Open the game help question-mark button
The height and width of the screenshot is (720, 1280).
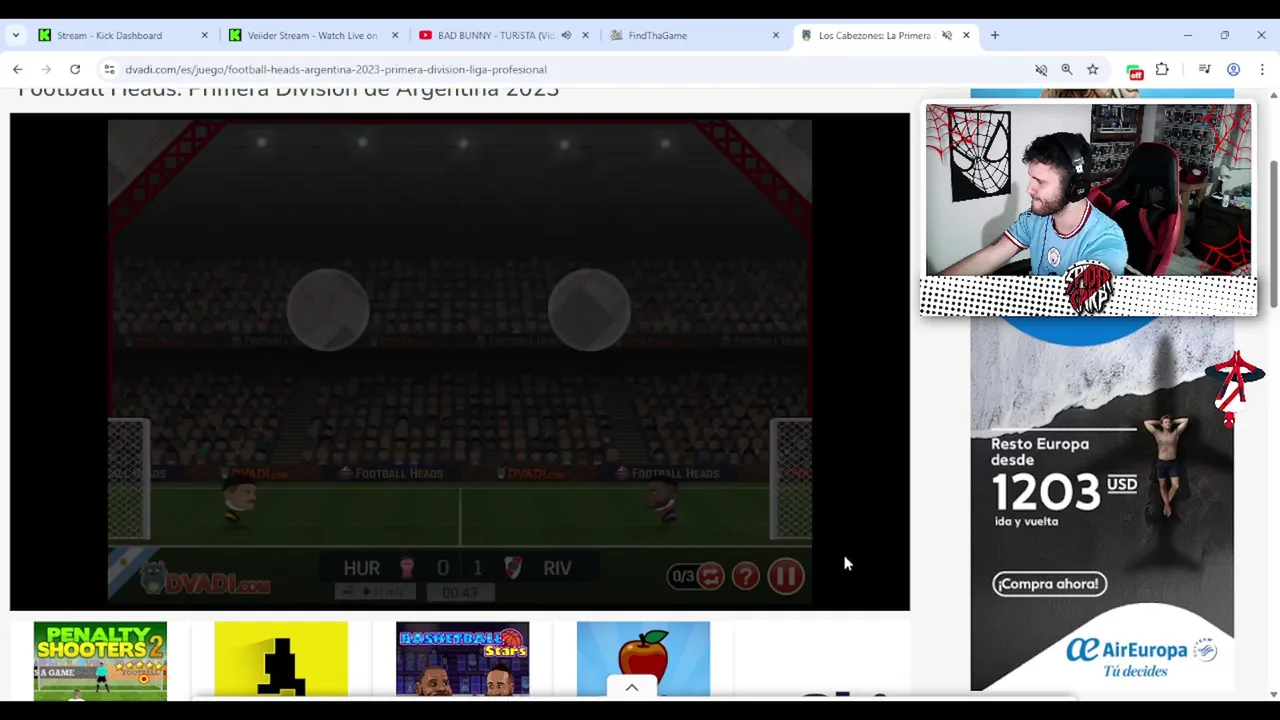coord(745,576)
